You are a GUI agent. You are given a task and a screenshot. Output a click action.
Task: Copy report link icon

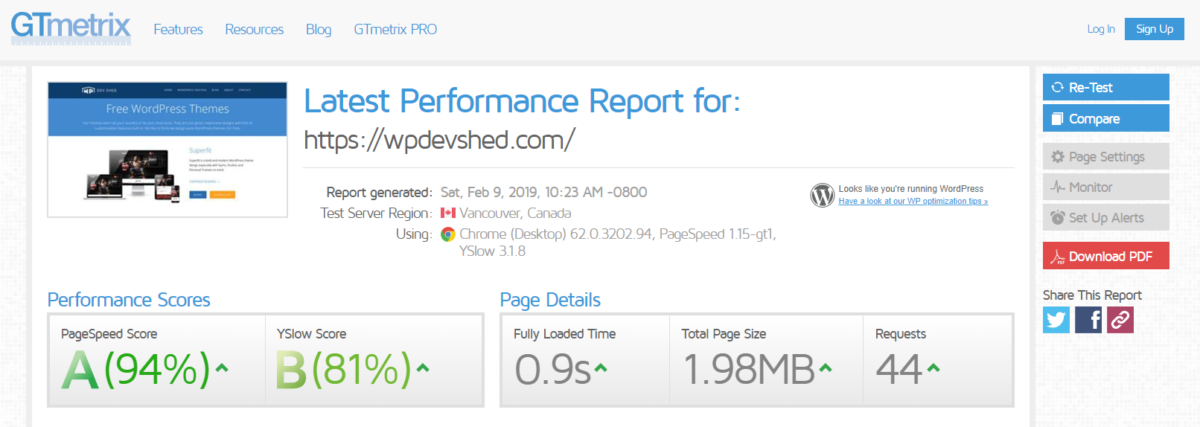click(x=1120, y=319)
